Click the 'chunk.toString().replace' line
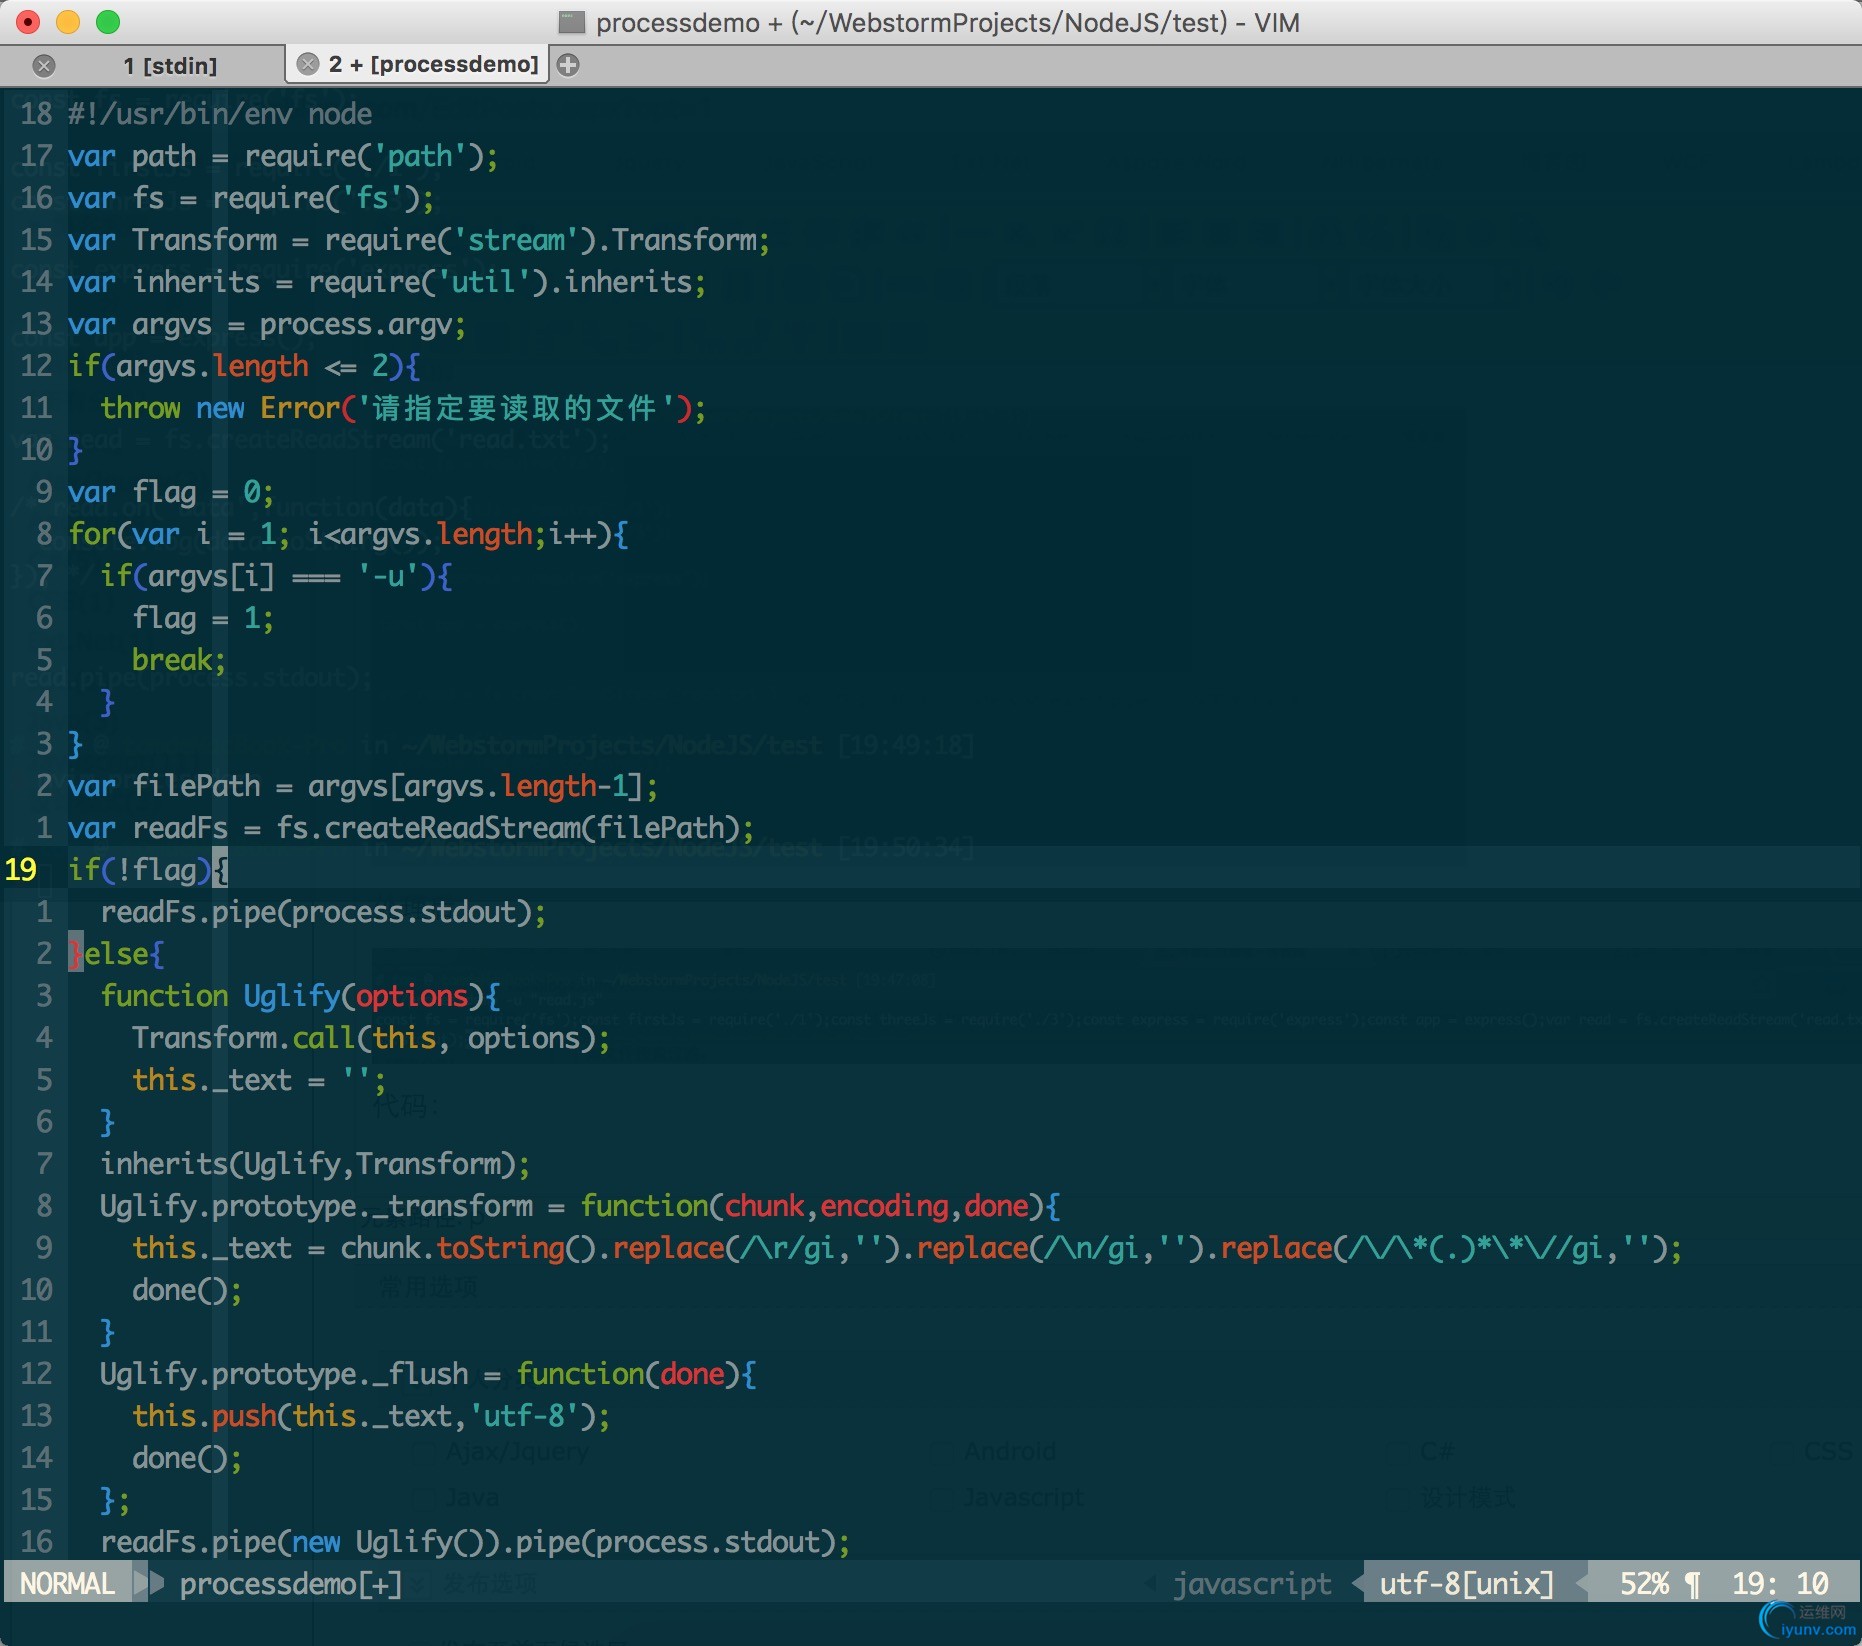The width and height of the screenshot is (1862, 1646). 907,1248
